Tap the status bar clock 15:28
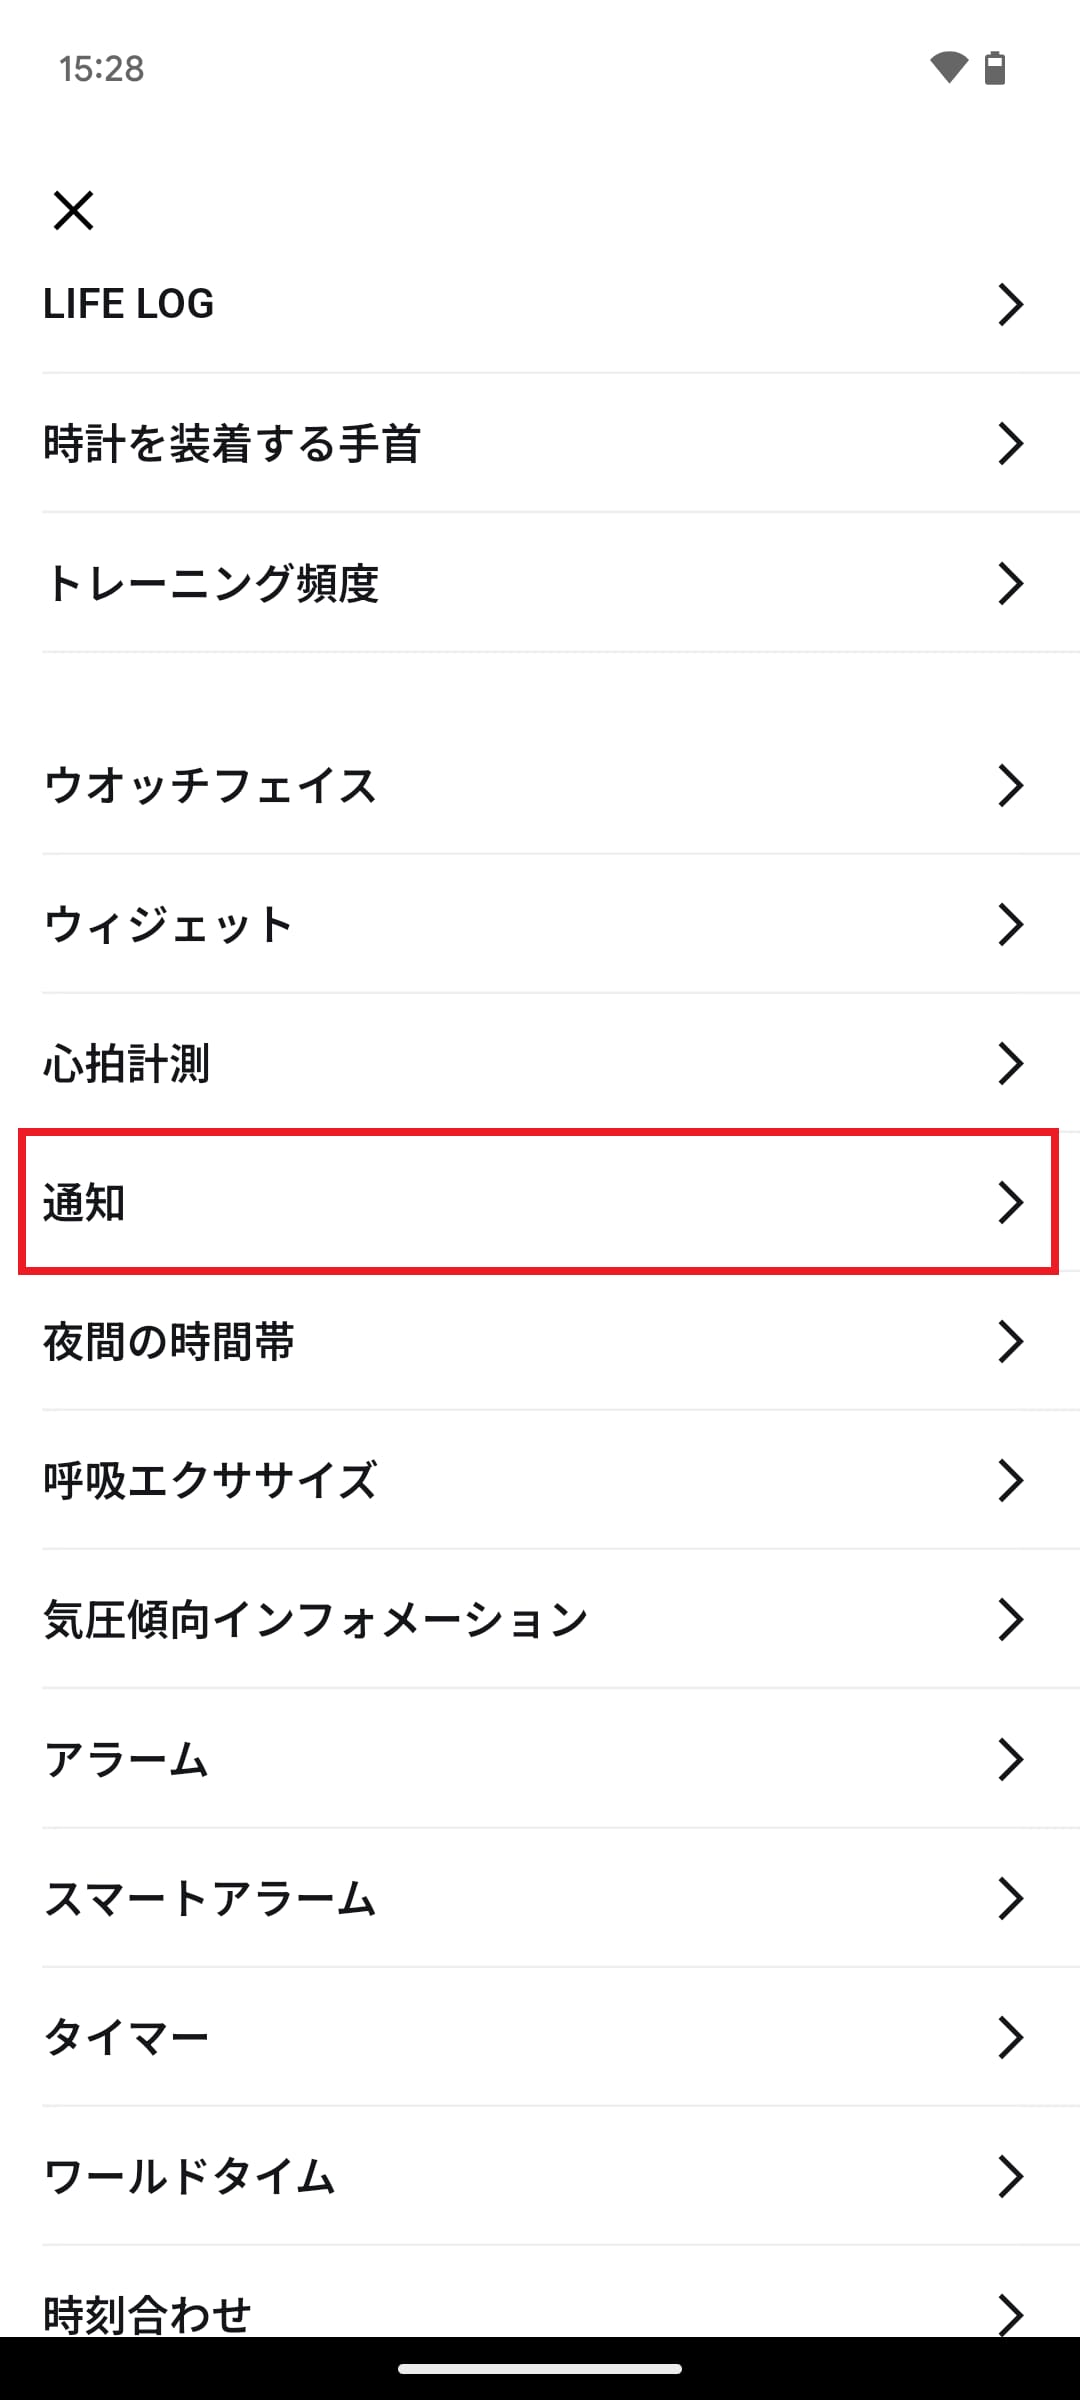 [101, 68]
